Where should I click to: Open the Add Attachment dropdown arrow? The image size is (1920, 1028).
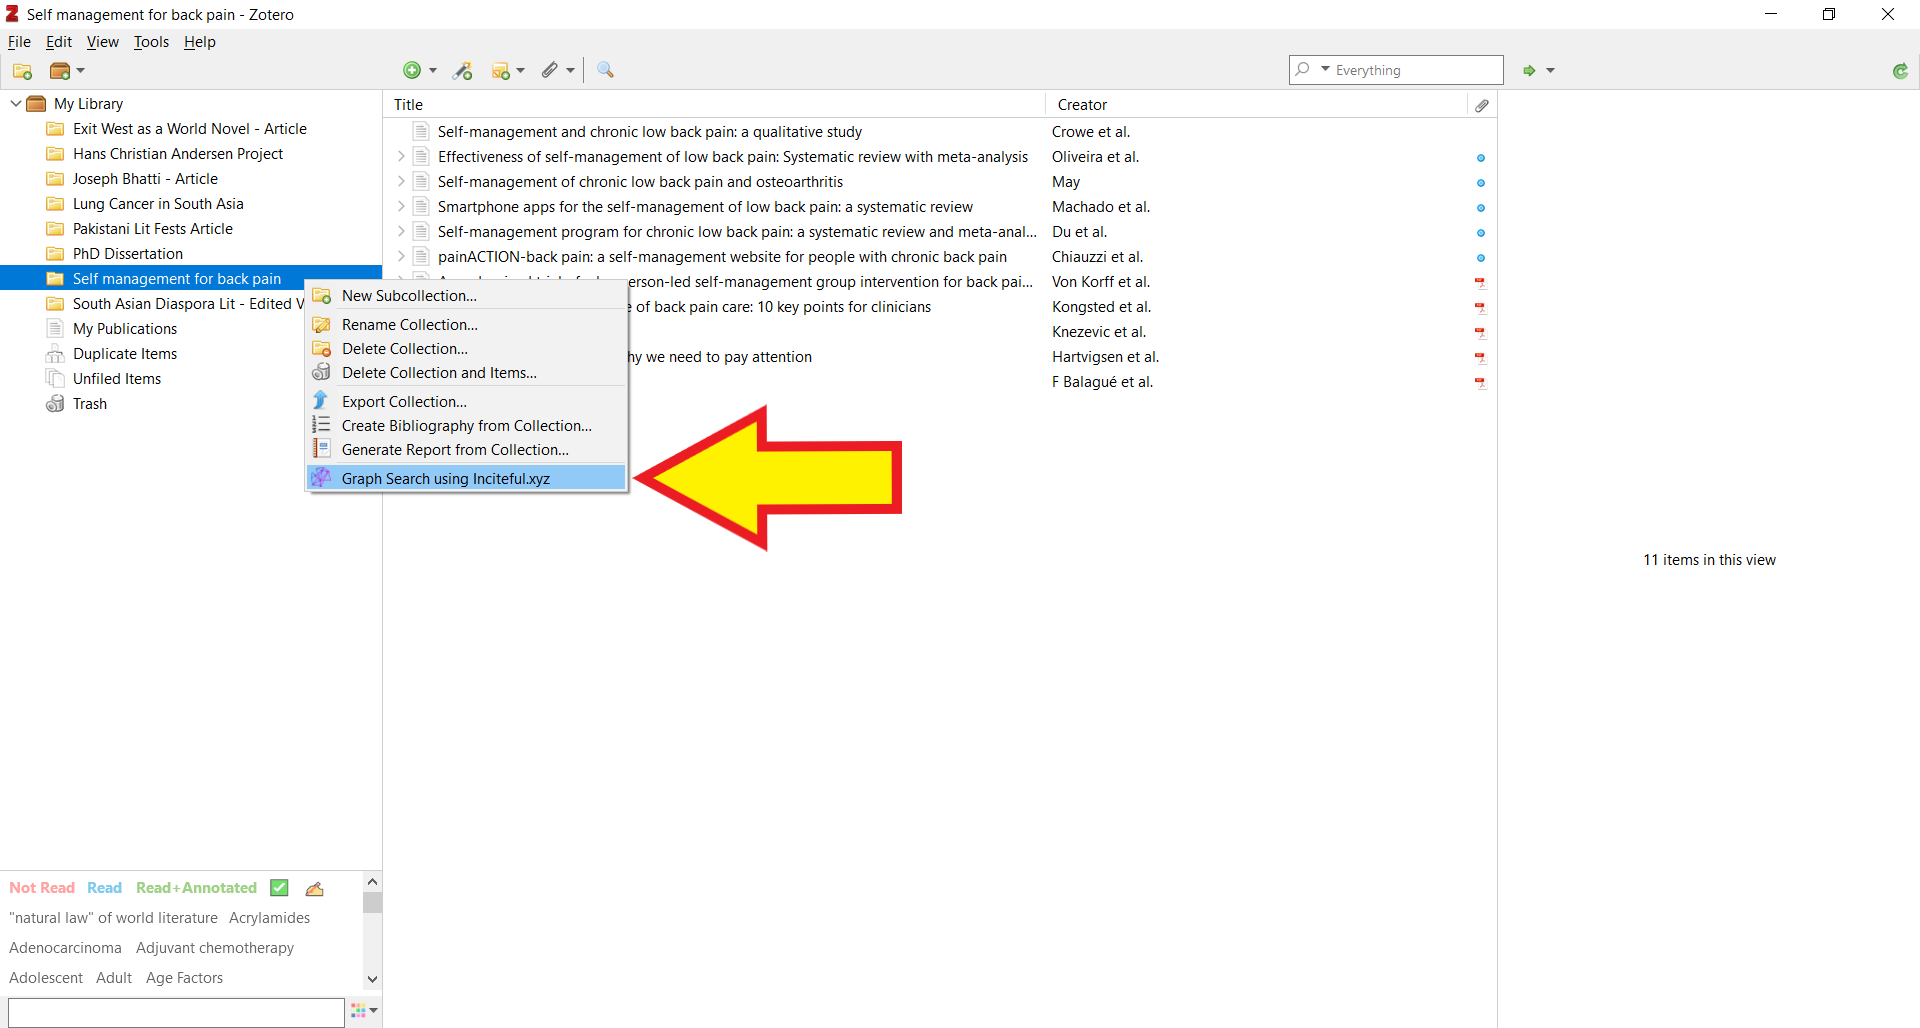(571, 71)
